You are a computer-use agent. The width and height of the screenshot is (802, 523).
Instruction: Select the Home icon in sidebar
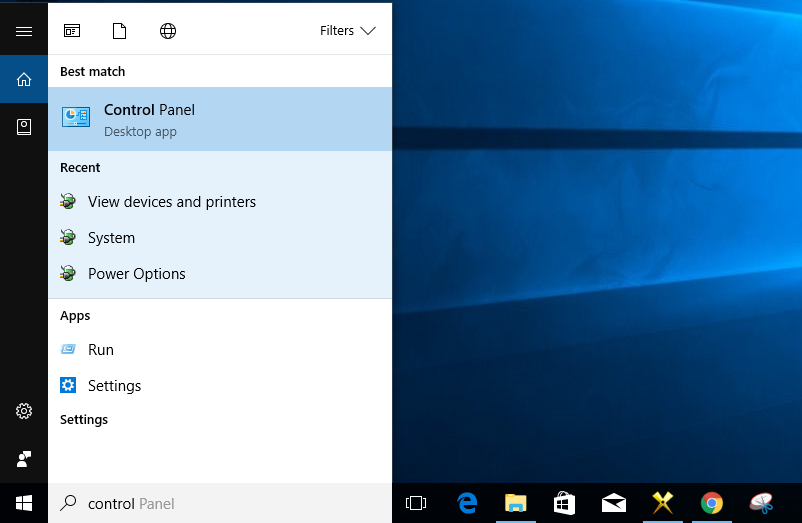pos(24,79)
